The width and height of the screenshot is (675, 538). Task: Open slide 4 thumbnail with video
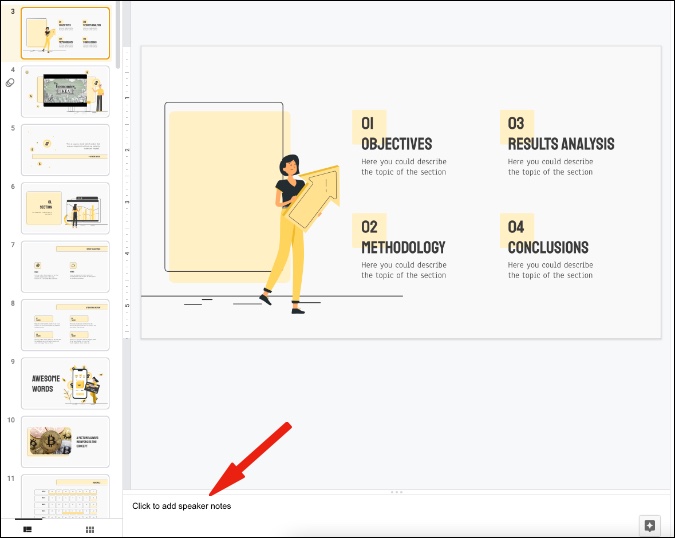tap(65, 91)
